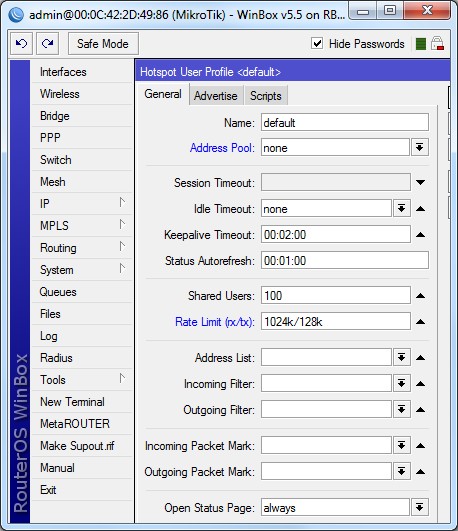Open the Outgoing Filter dropdown
Image resolution: width=458 pixels, height=531 pixels.
click(401, 409)
